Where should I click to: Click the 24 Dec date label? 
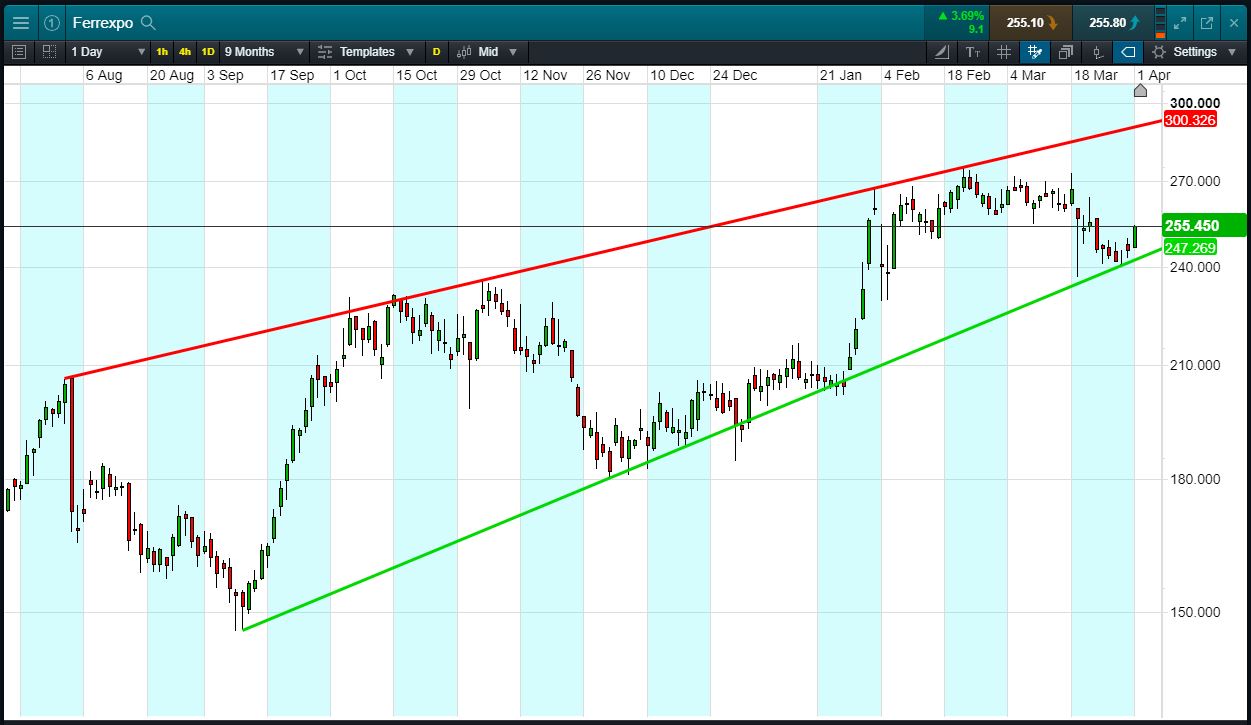(735, 75)
